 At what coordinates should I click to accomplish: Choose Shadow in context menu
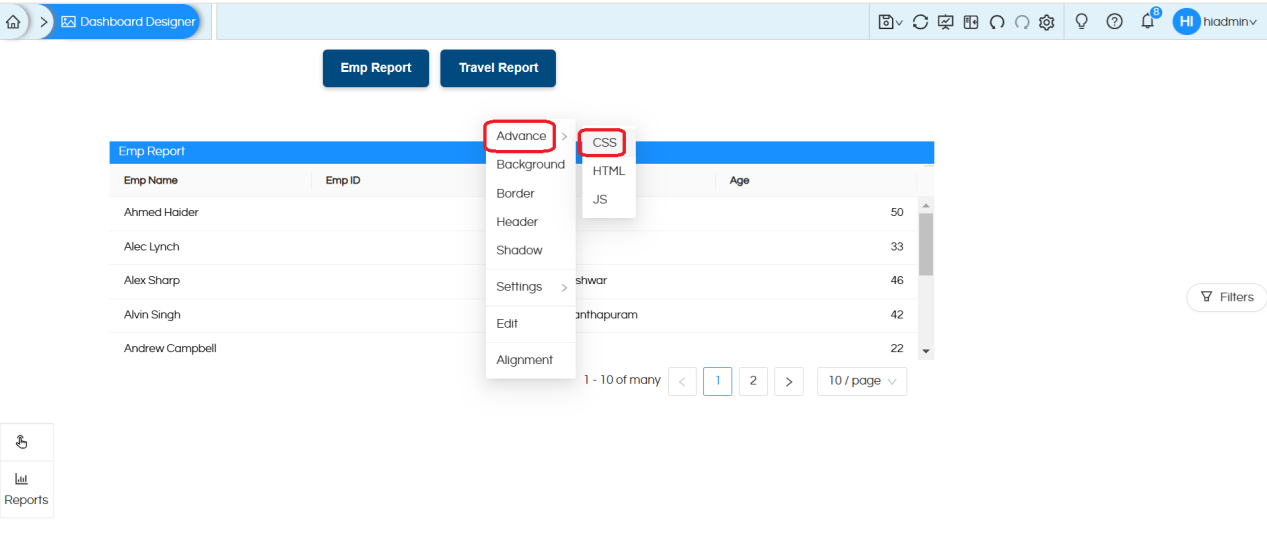coord(530,250)
